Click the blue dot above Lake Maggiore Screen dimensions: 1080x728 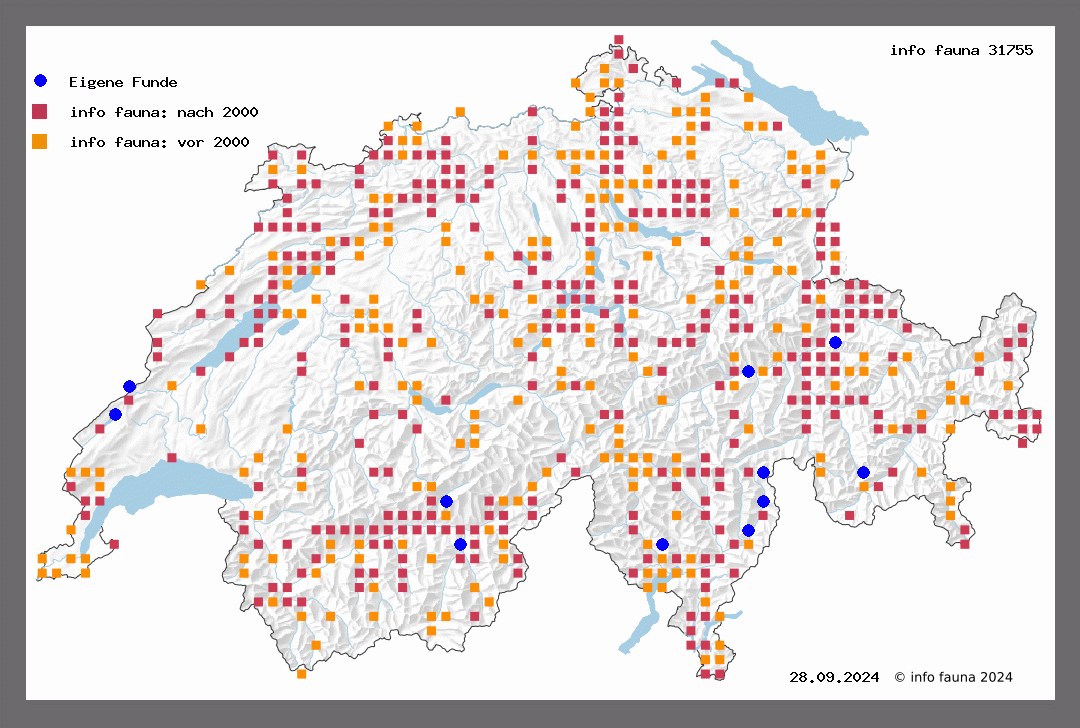(662, 544)
